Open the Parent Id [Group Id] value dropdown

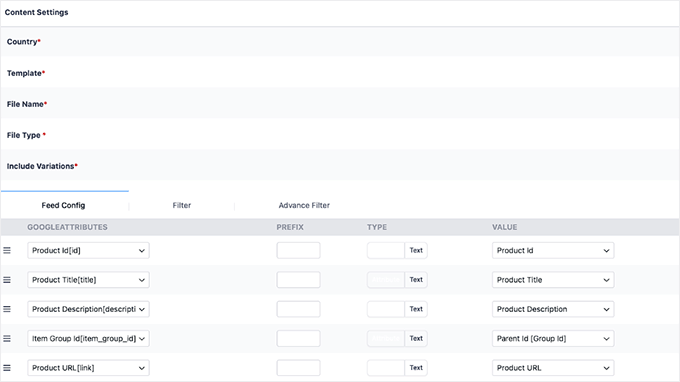[x=553, y=339]
